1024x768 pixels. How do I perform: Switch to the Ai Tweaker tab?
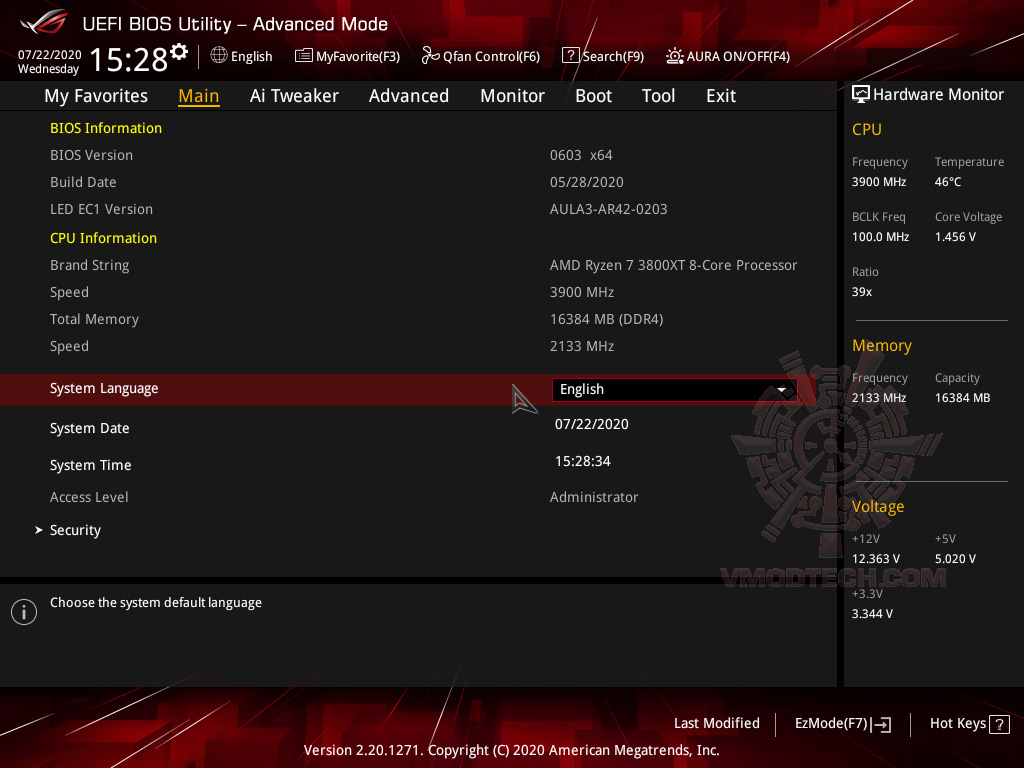coord(294,95)
